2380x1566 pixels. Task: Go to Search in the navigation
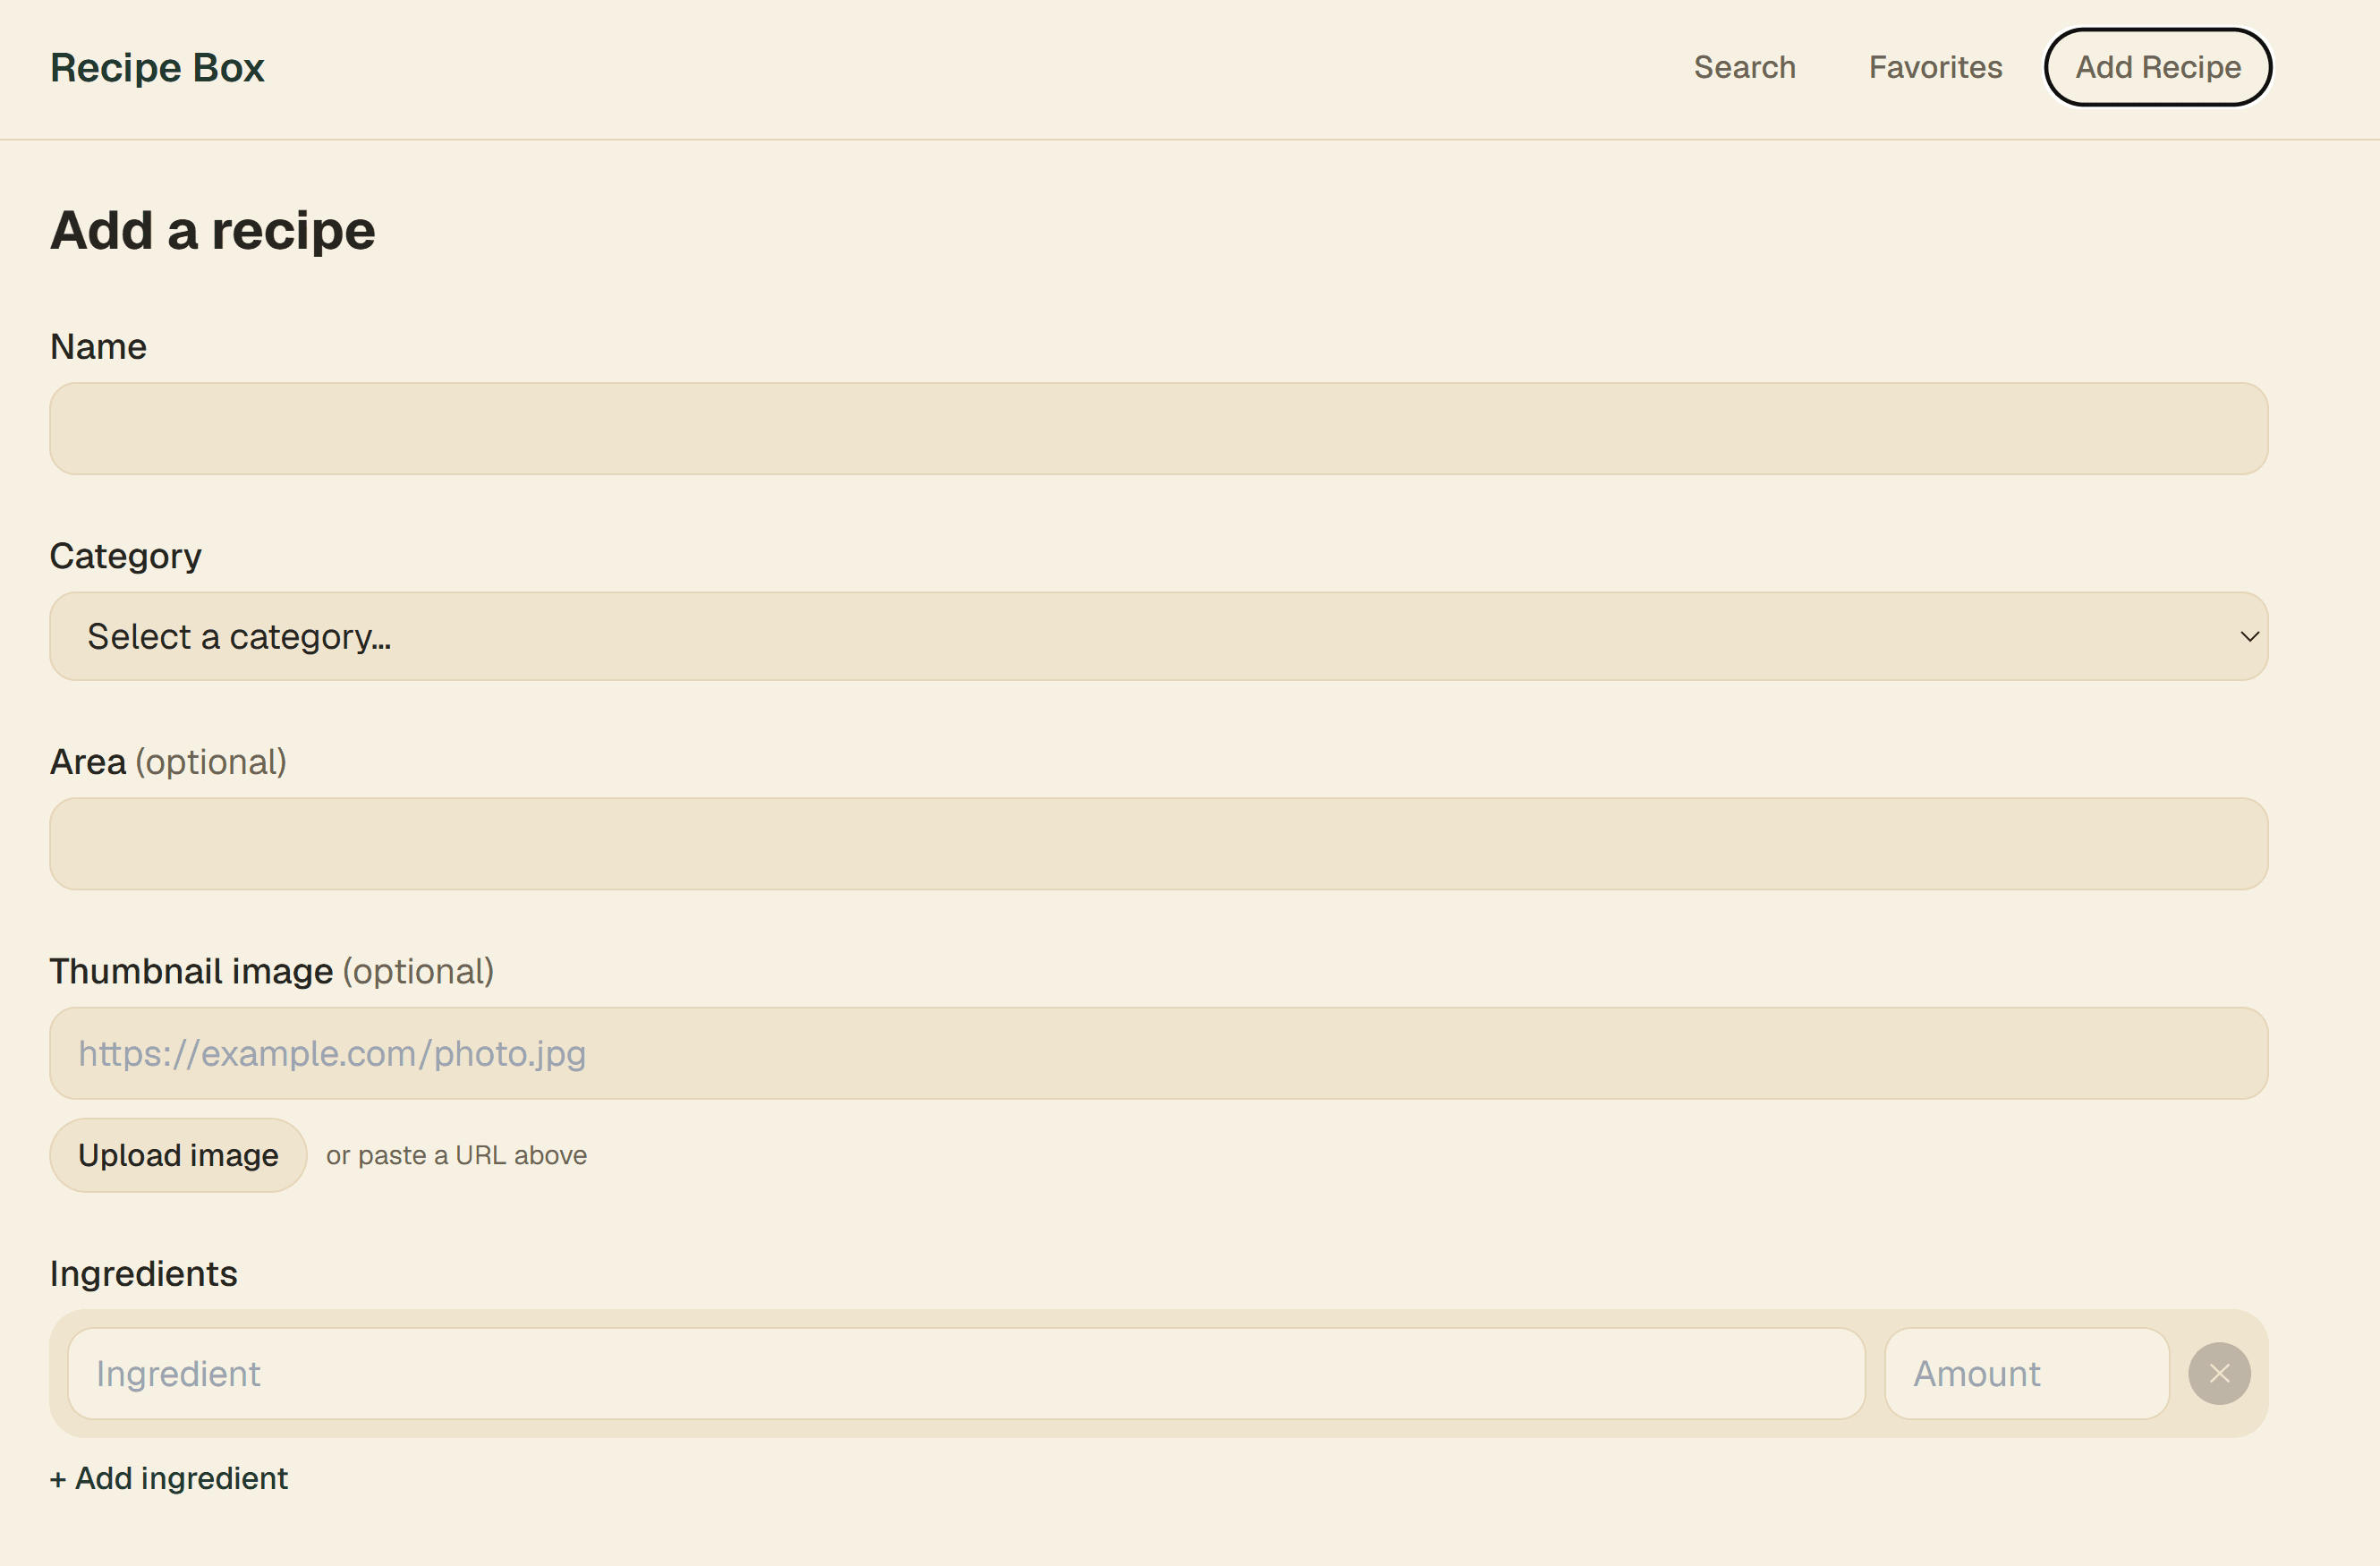click(1744, 67)
